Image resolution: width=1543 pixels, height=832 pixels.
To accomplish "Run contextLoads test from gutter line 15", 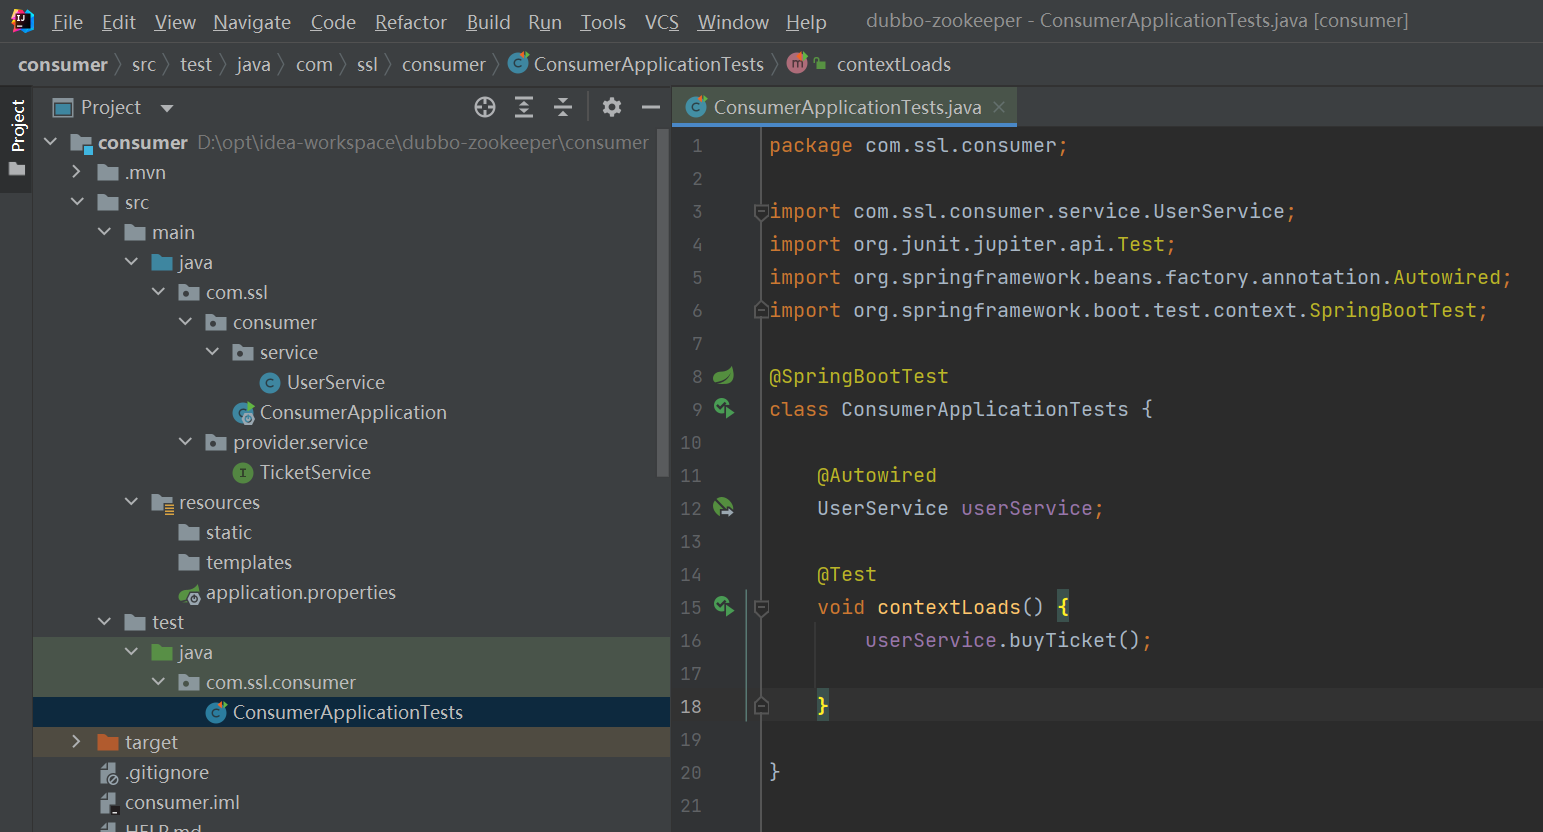I will 723,606.
